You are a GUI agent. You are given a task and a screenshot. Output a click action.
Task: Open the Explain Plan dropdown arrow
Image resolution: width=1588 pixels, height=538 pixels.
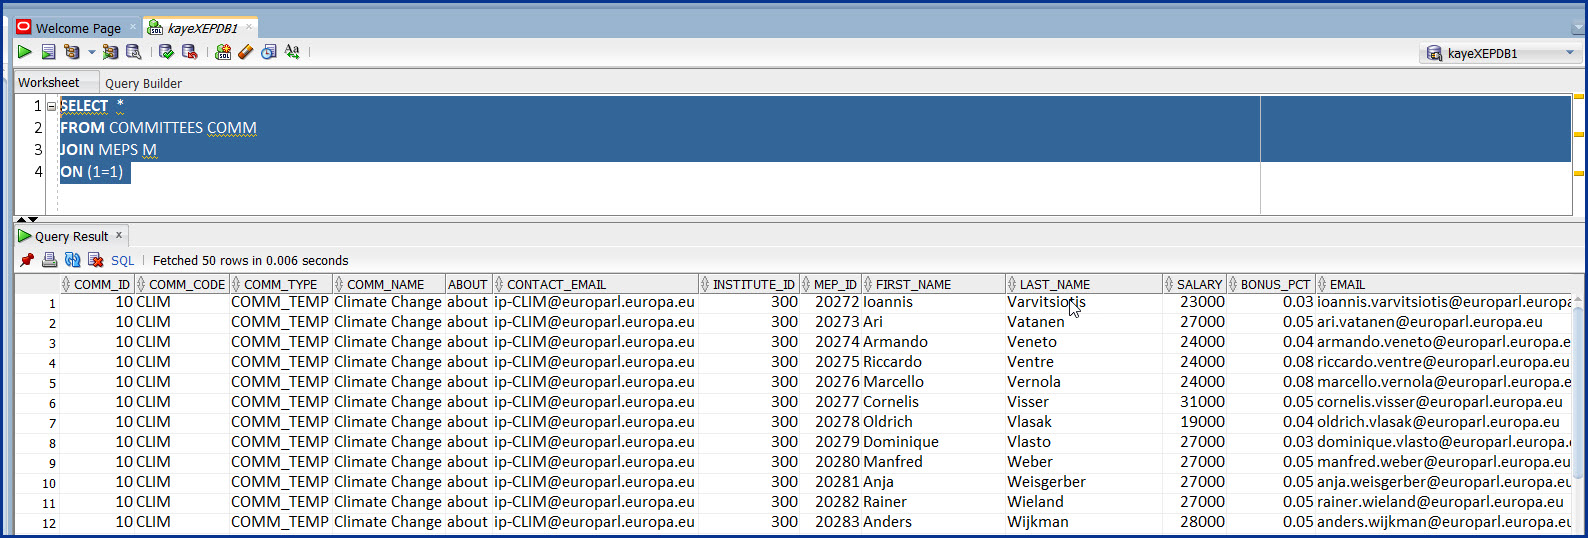(x=91, y=52)
